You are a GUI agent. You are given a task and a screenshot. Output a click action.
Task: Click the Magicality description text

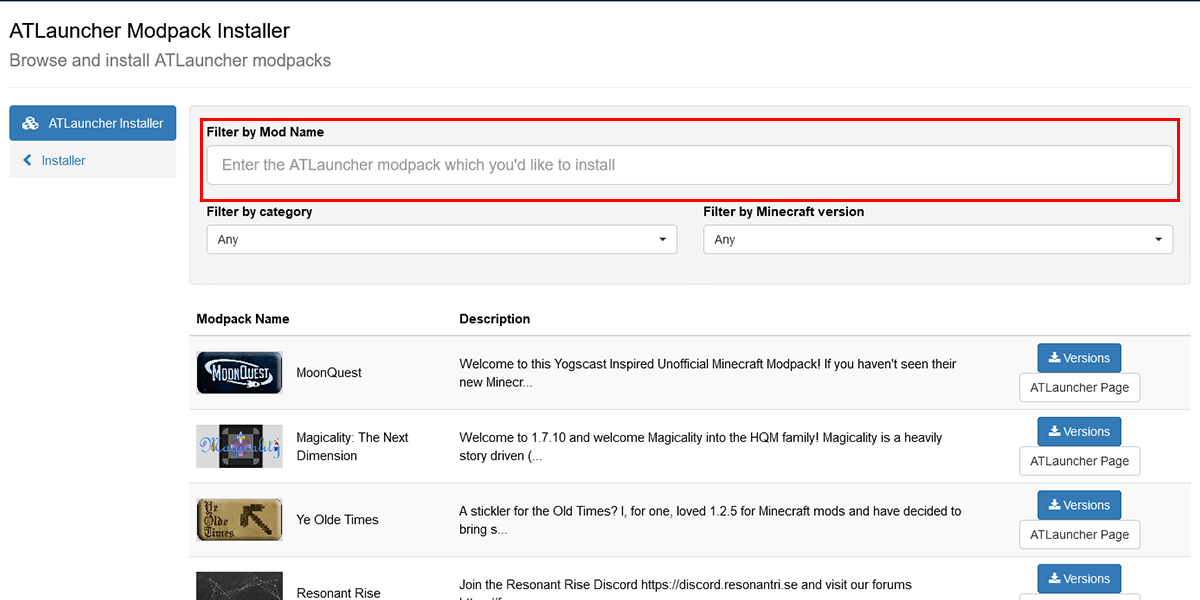pyautogui.click(x=700, y=446)
